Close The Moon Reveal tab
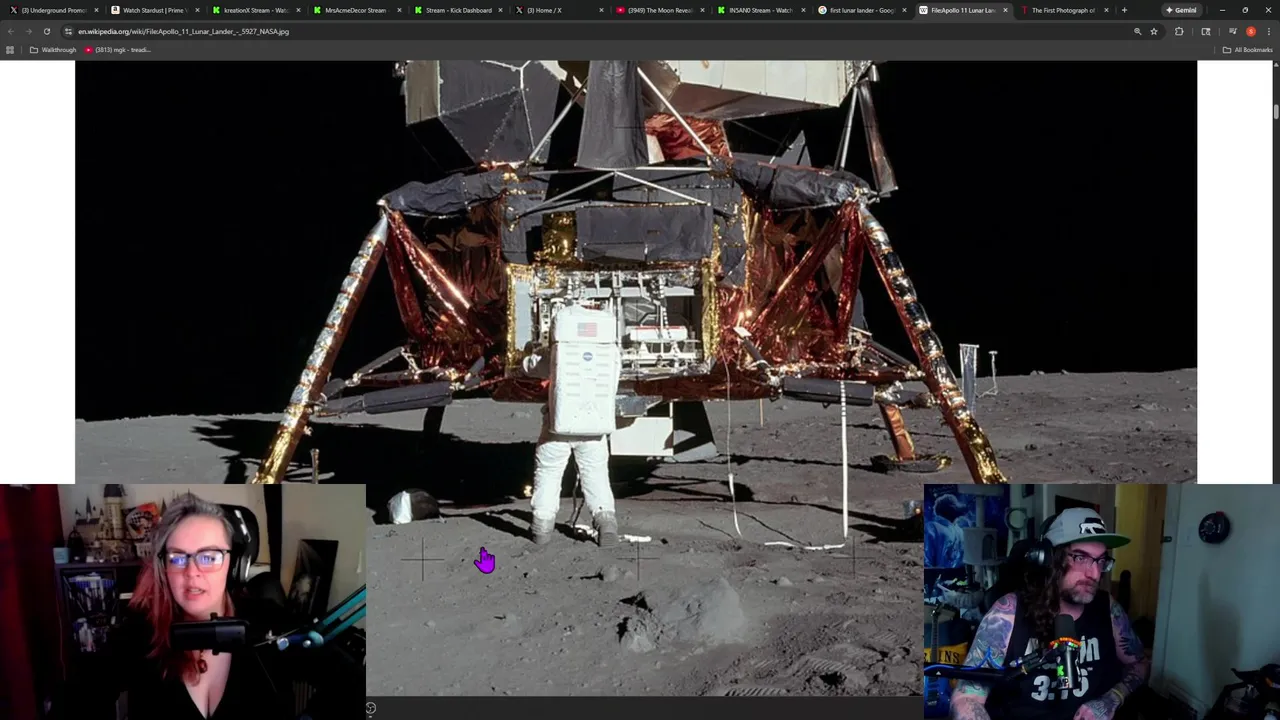Image resolution: width=1280 pixels, height=720 pixels. coord(702,10)
